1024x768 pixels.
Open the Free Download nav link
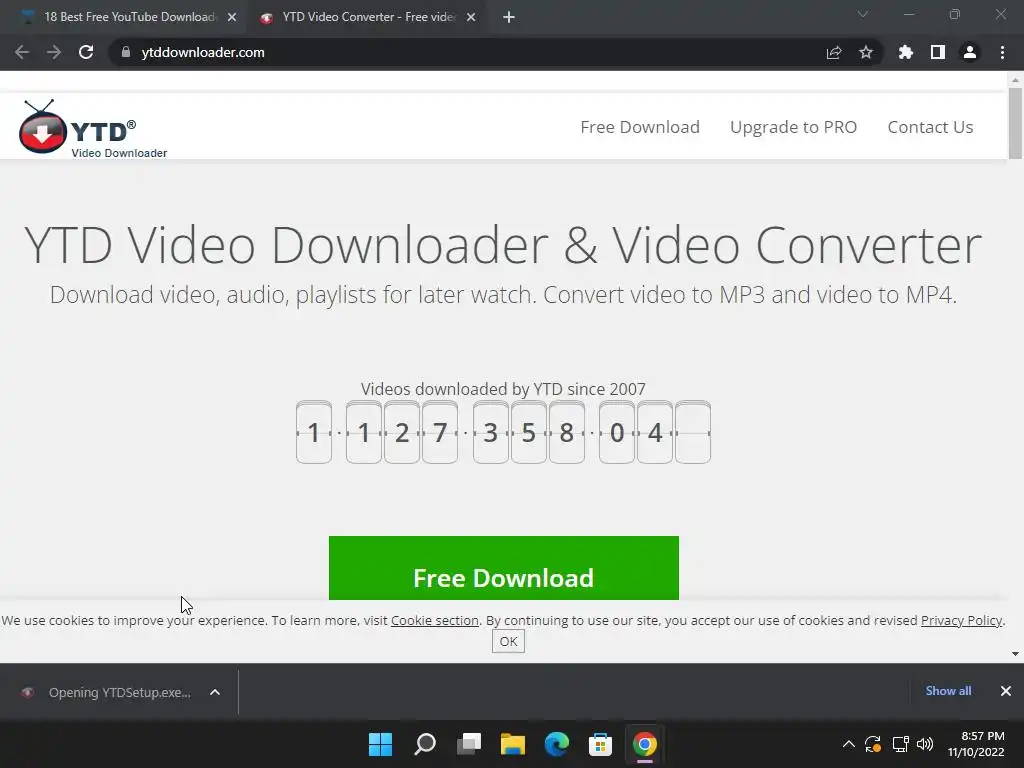(x=640, y=127)
